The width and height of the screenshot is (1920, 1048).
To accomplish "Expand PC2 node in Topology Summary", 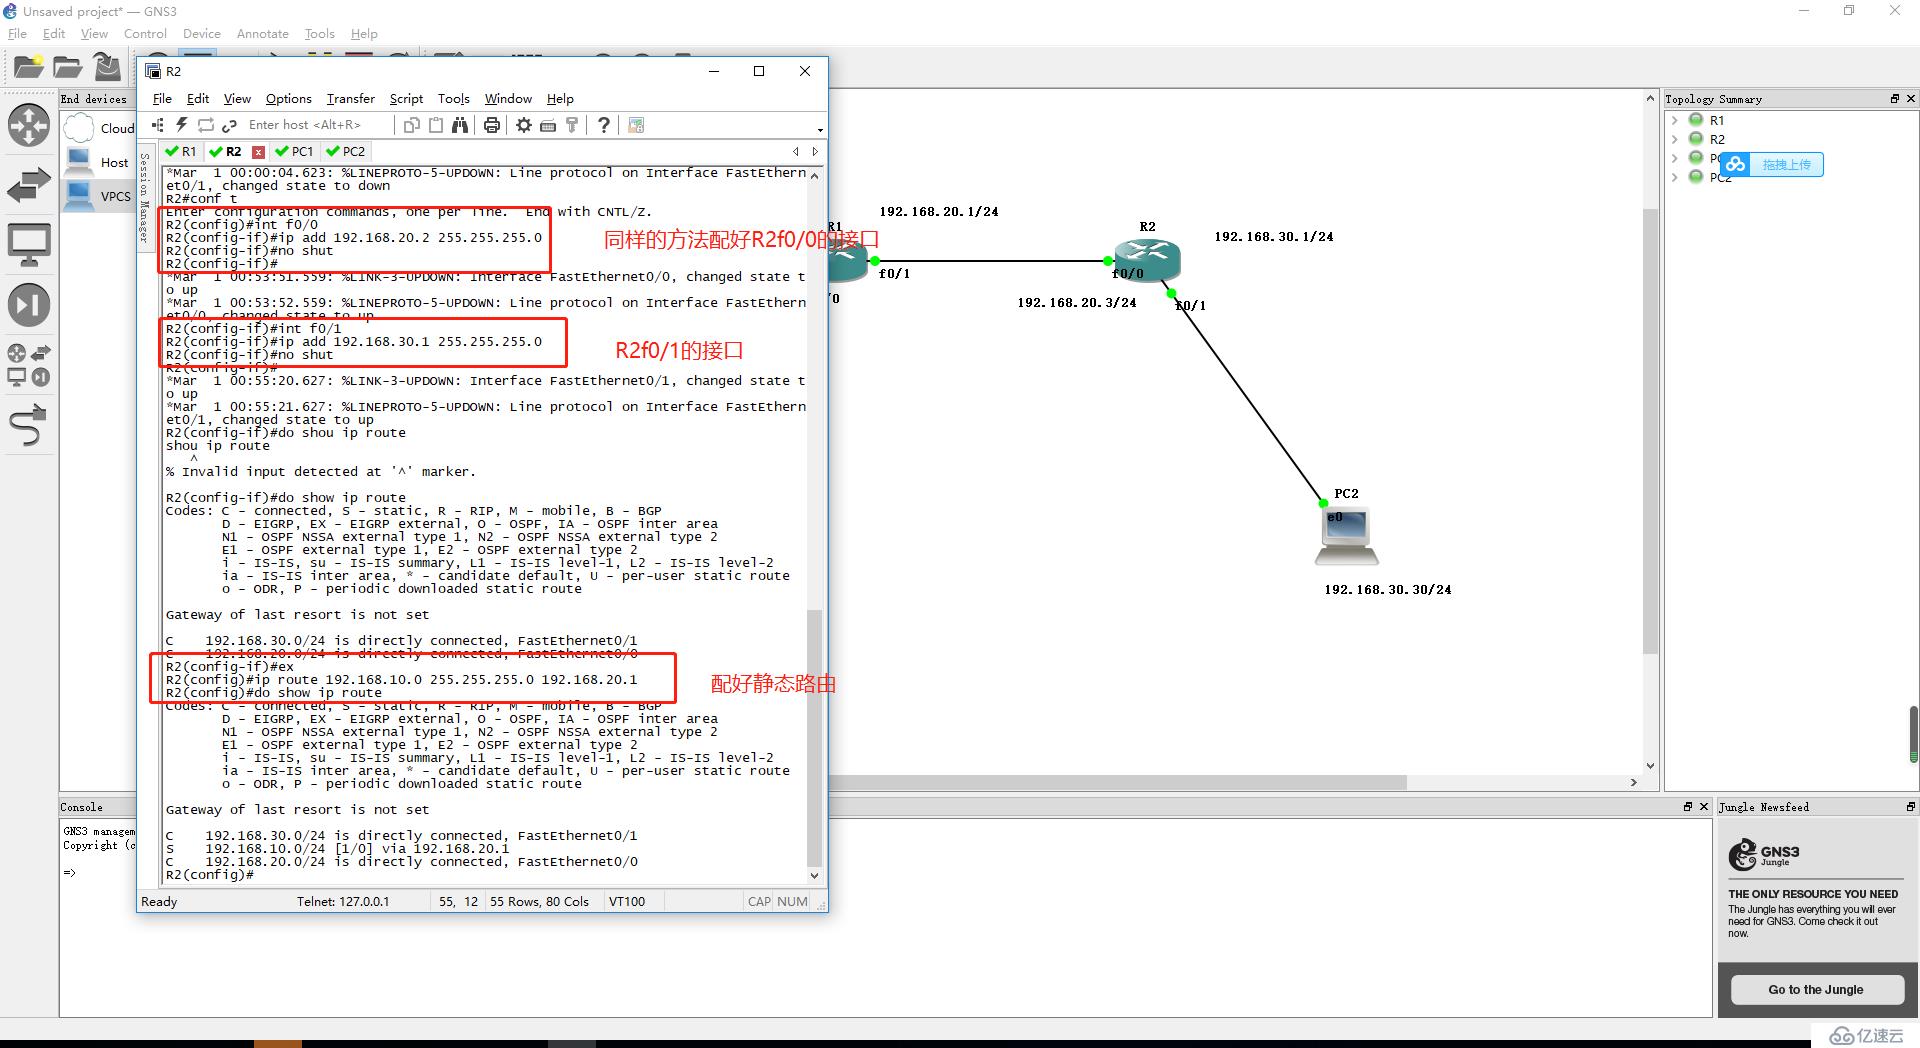I will tap(1675, 177).
